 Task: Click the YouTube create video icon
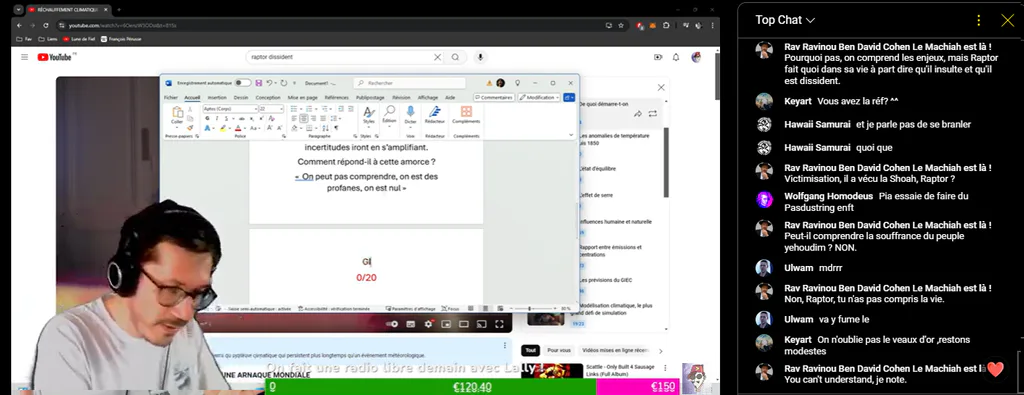tap(658, 57)
